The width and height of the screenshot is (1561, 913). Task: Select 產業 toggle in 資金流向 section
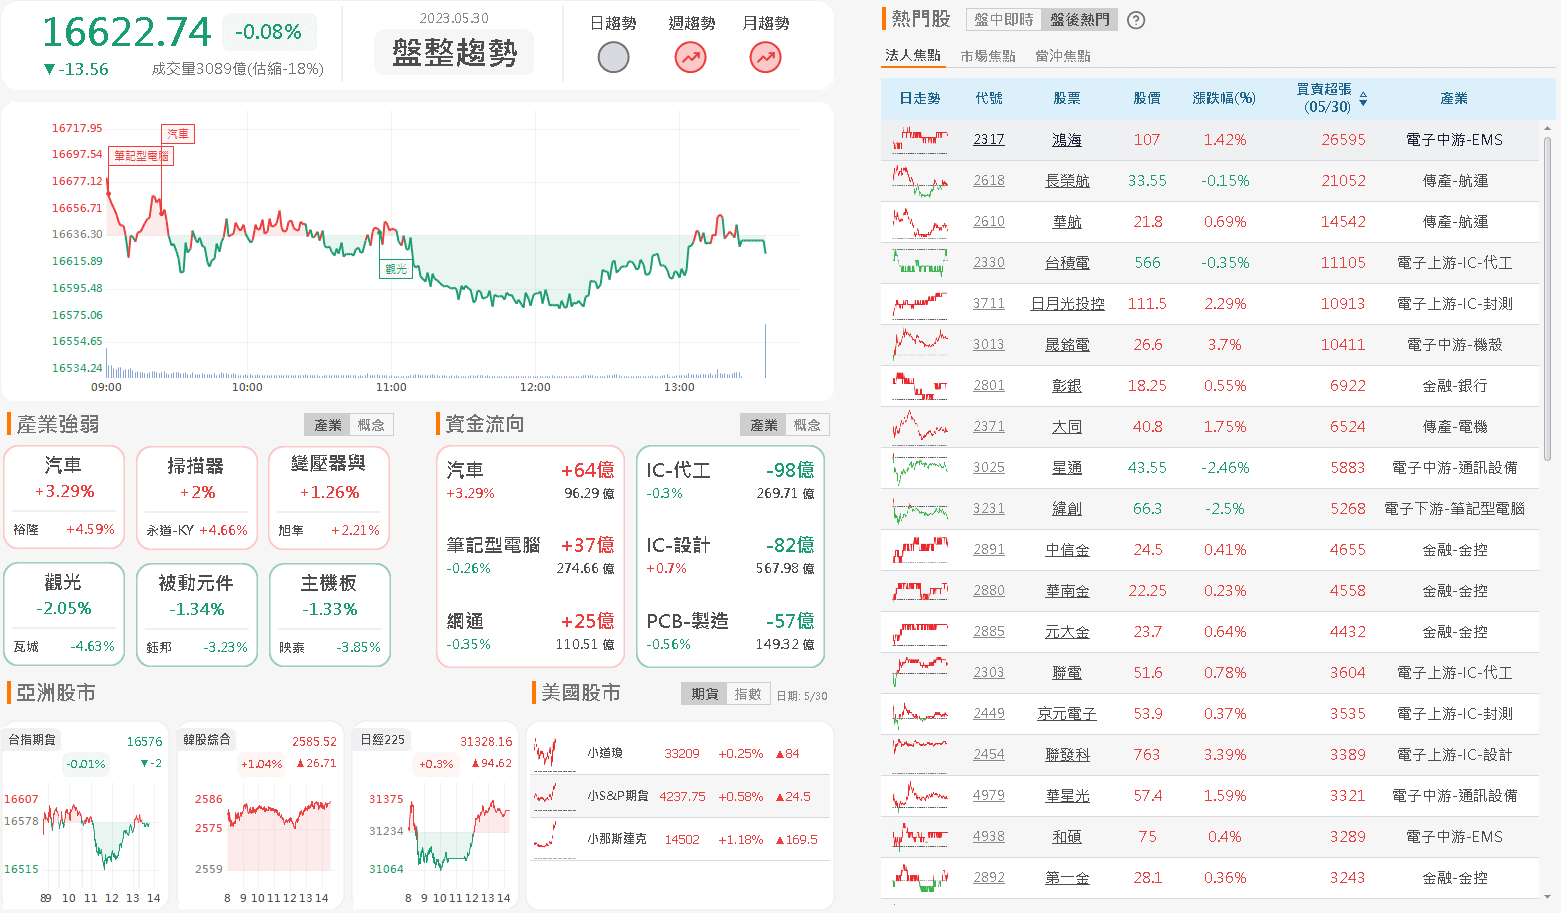(x=764, y=425)
